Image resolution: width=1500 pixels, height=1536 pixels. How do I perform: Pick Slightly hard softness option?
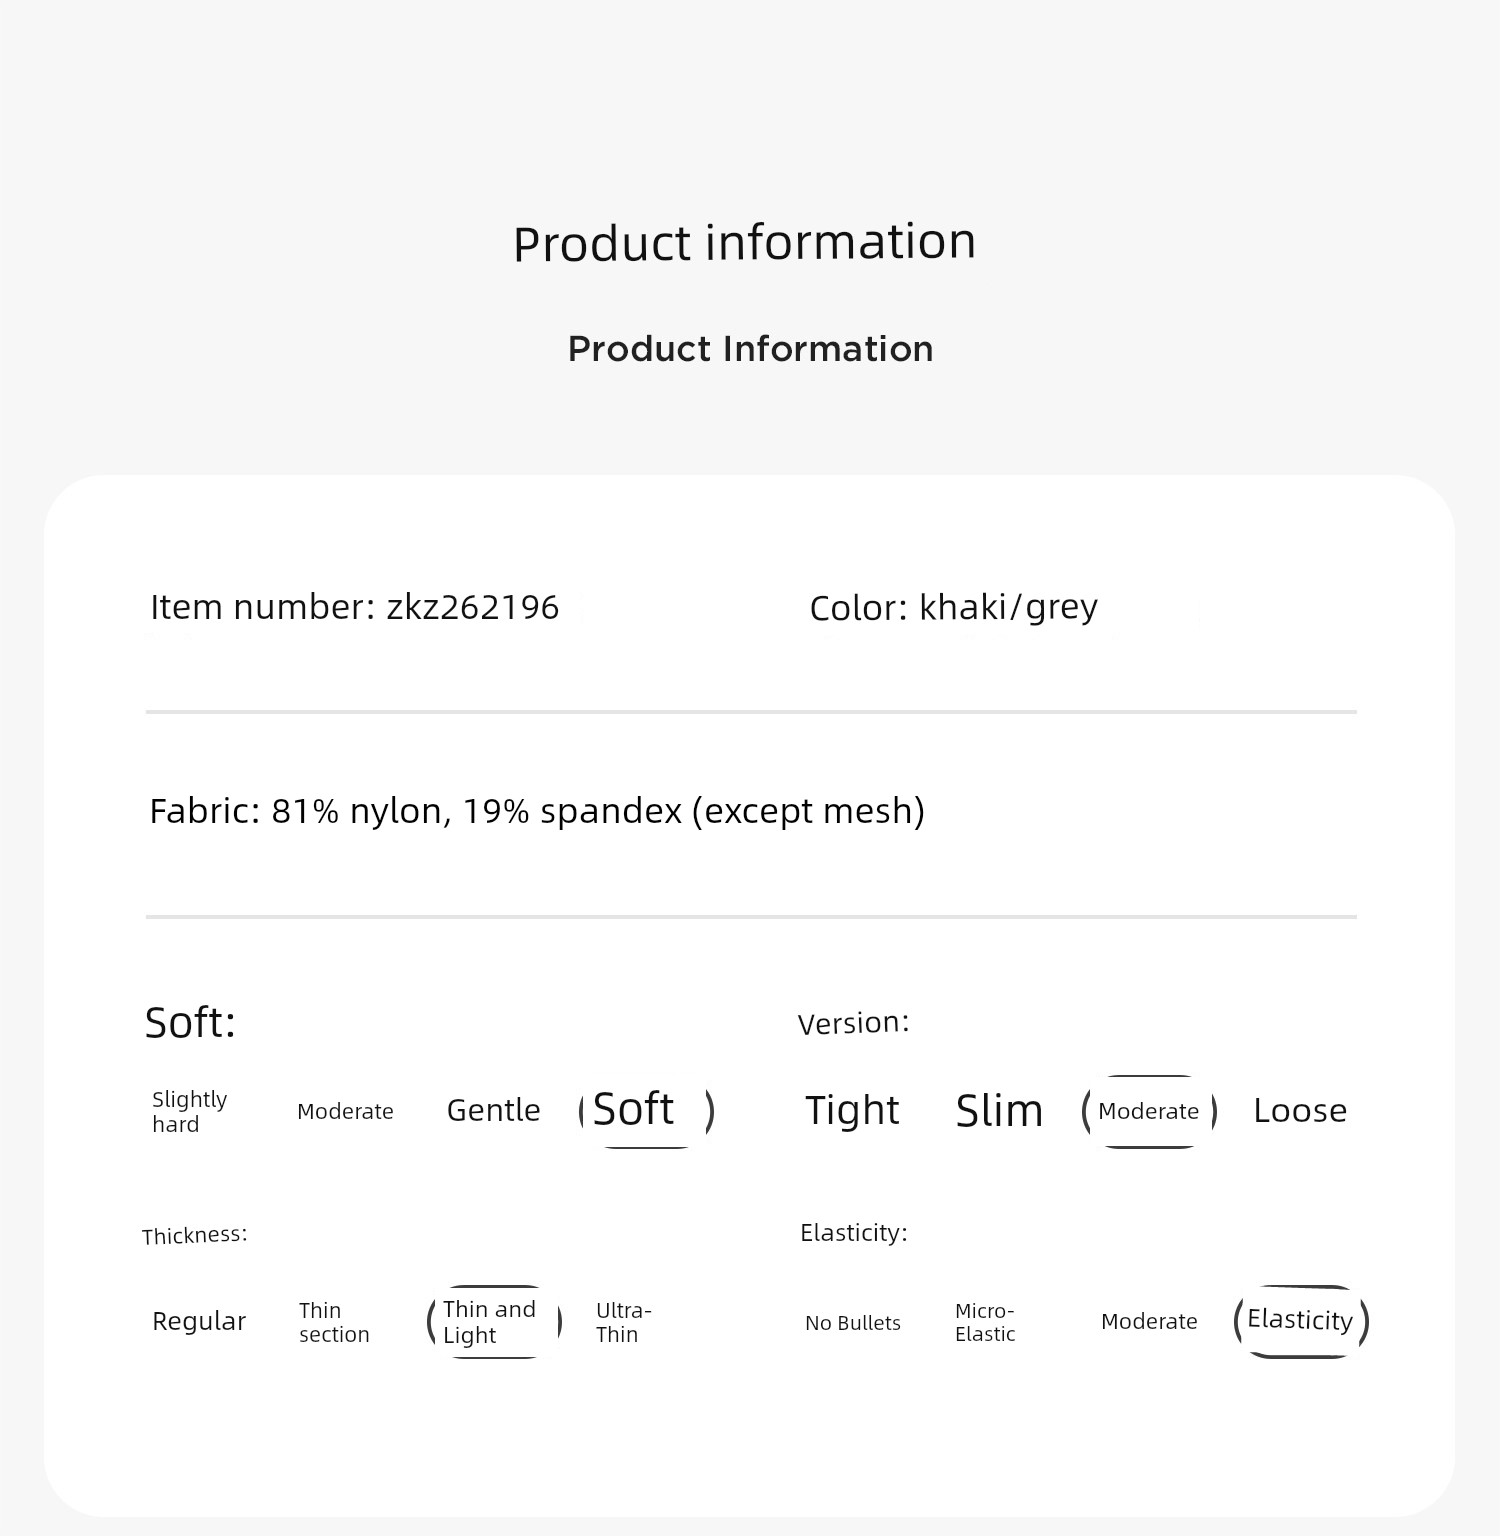click(x=190, y=1112)
